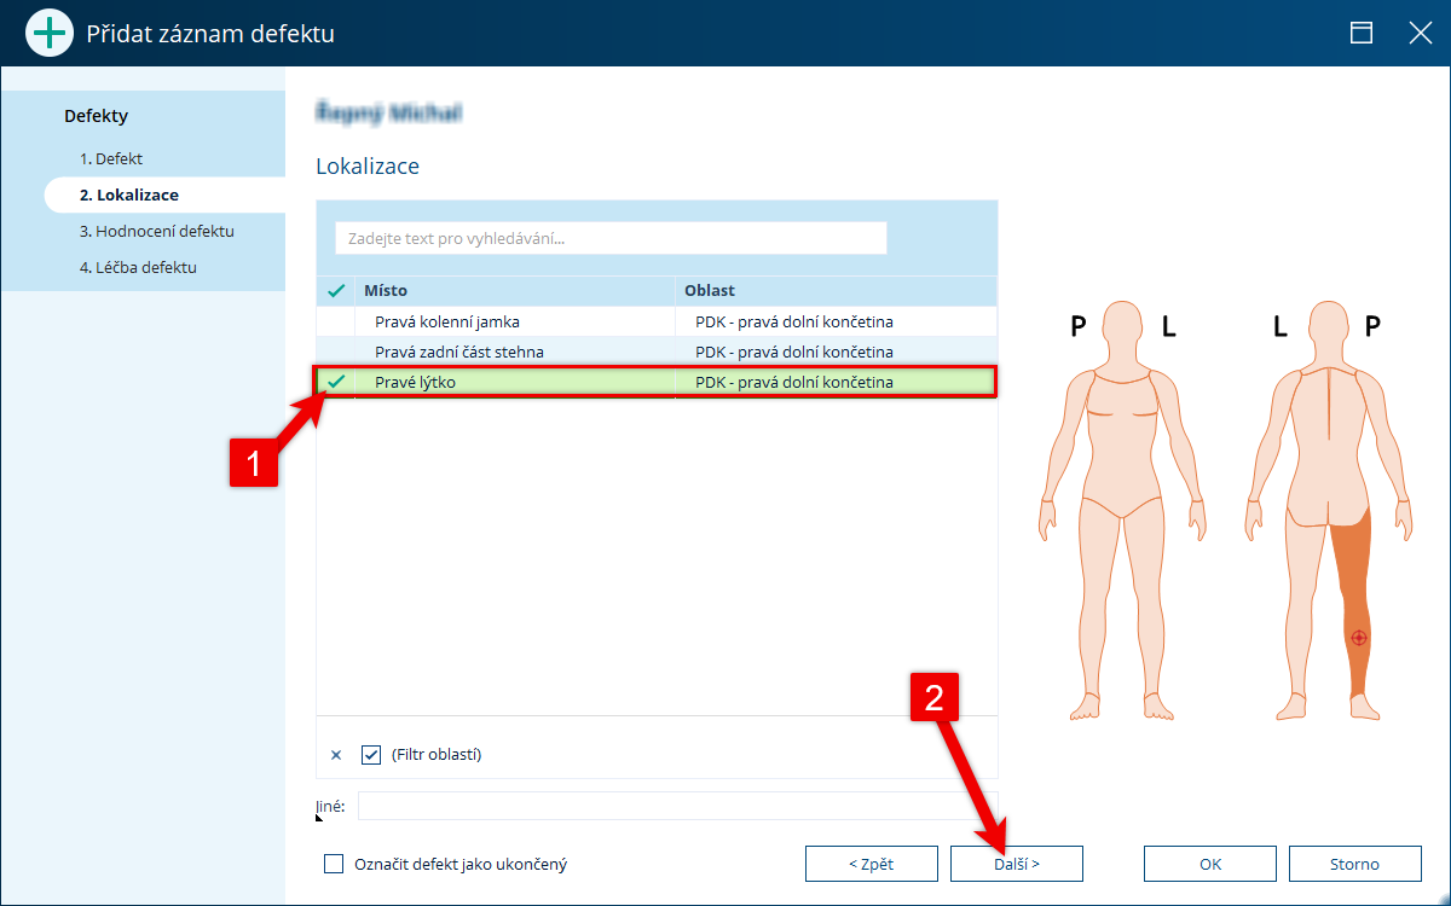Select the Pravá zadní část stehna row
This screenshot has width=1451, height=906.
tap(657, 352)
